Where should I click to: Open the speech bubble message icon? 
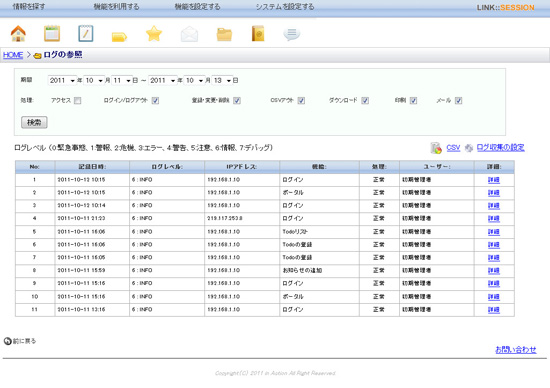click(291, 34)
